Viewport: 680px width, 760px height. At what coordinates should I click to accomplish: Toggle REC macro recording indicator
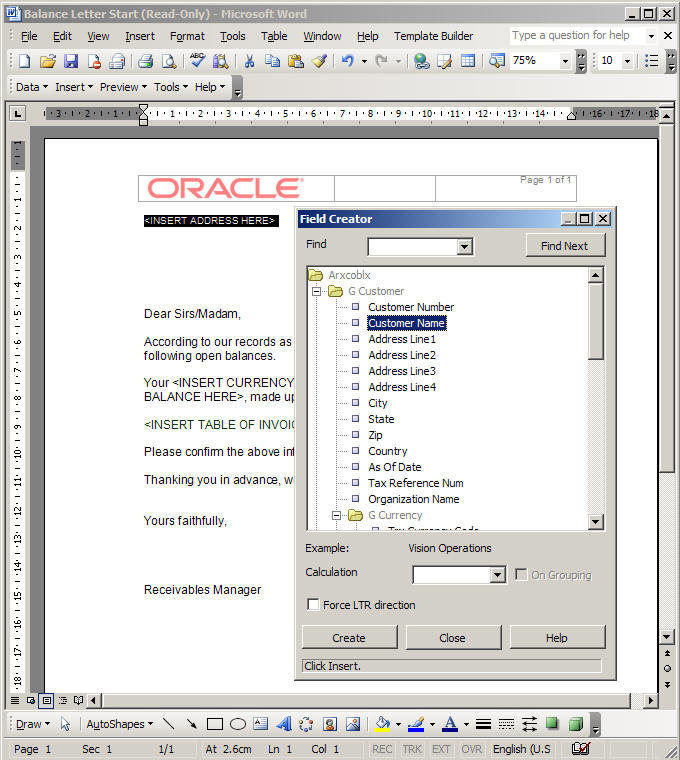click(382, 749)
